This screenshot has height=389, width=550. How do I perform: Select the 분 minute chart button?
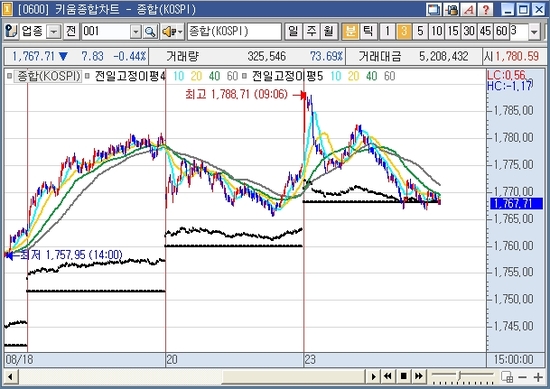[350, 32]
